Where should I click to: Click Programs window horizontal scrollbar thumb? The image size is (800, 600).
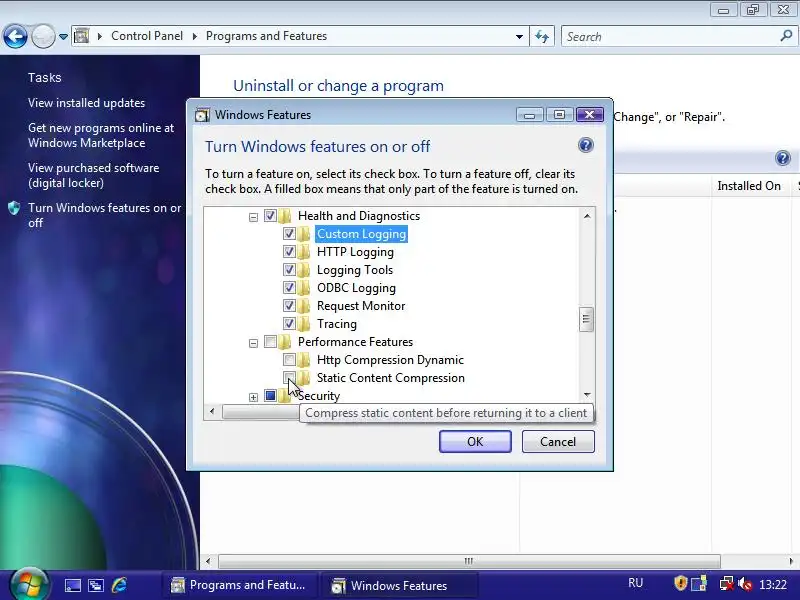(469, 561)
